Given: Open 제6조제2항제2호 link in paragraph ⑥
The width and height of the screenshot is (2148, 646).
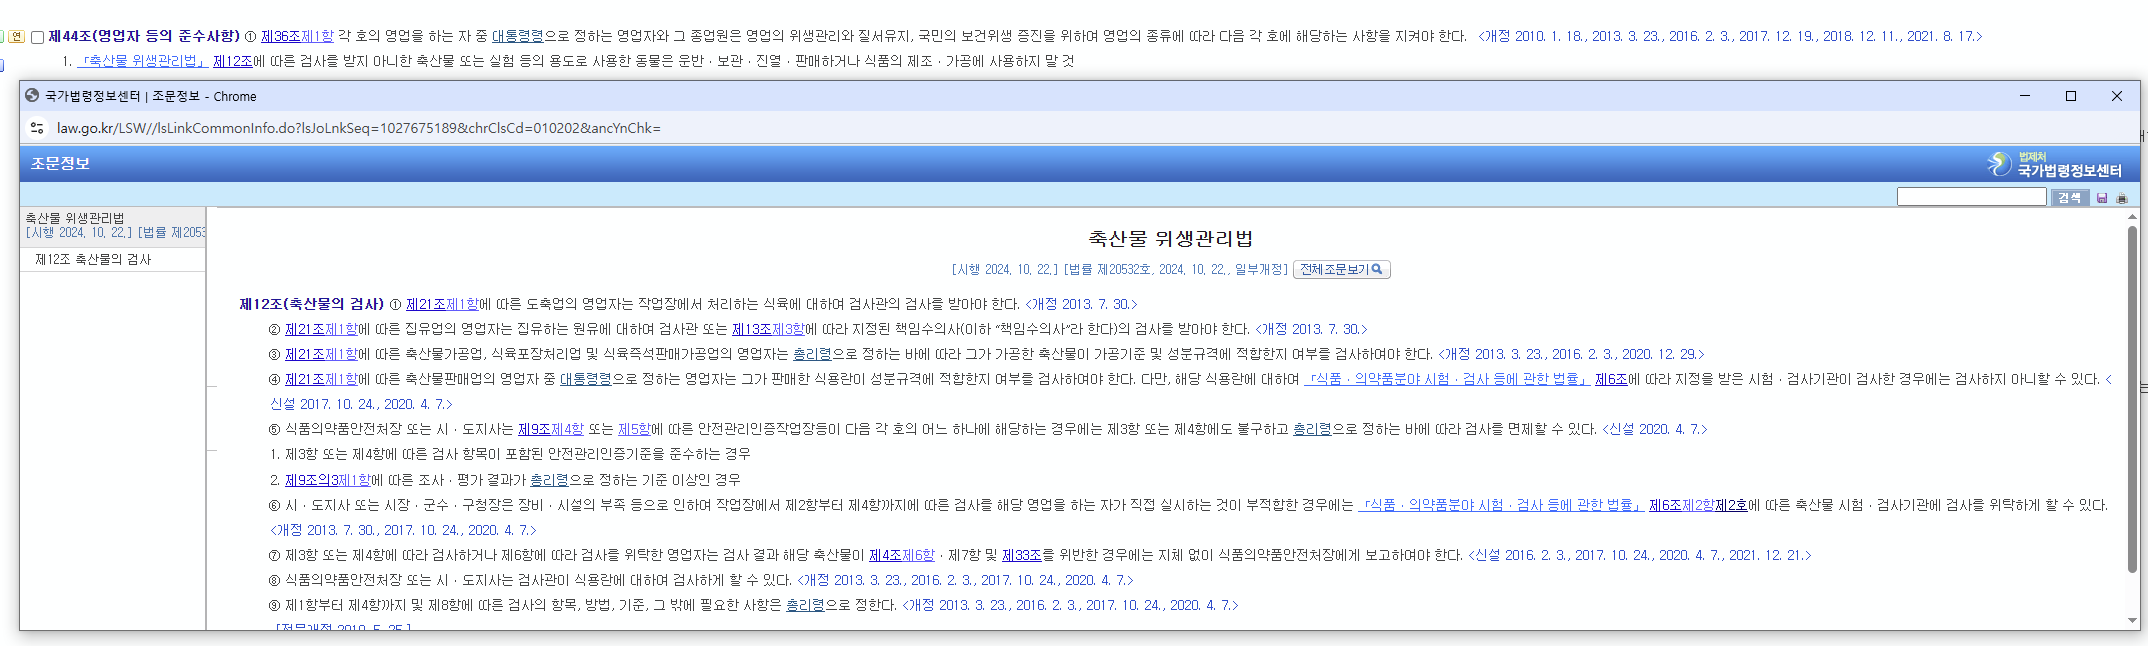Looking at the screenshot, I should (1698, 505).
